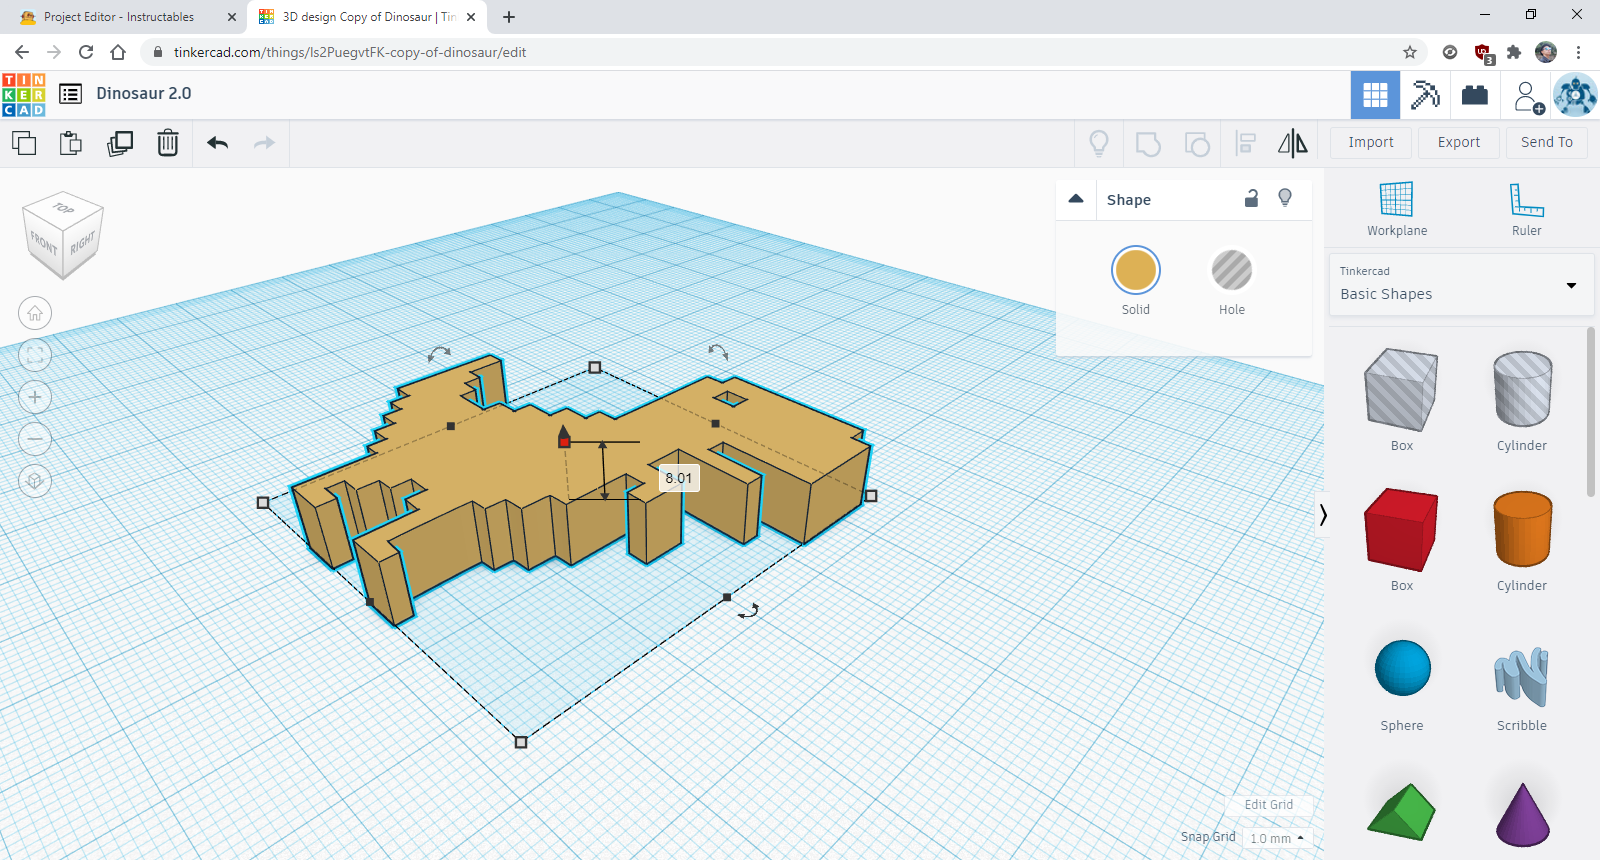This screenshot has height=860, width=1600.
Task: Click the Dinosaur 2.0 design title
Action: [x=144, y=93]
